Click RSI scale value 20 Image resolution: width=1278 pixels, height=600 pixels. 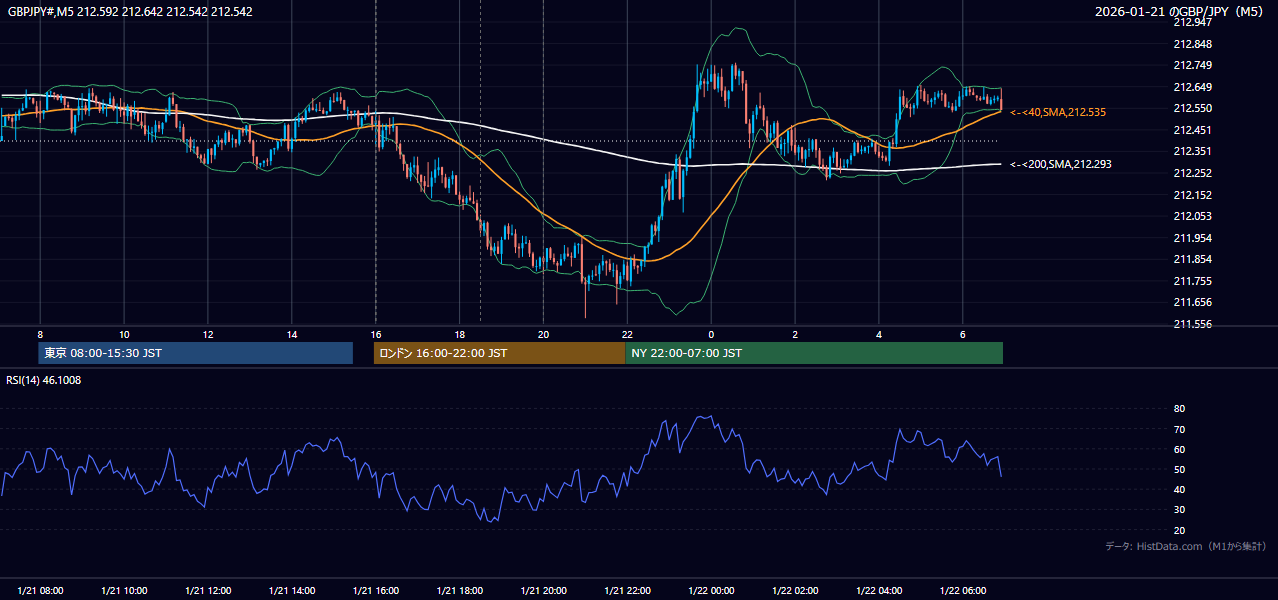point(1179,530)
